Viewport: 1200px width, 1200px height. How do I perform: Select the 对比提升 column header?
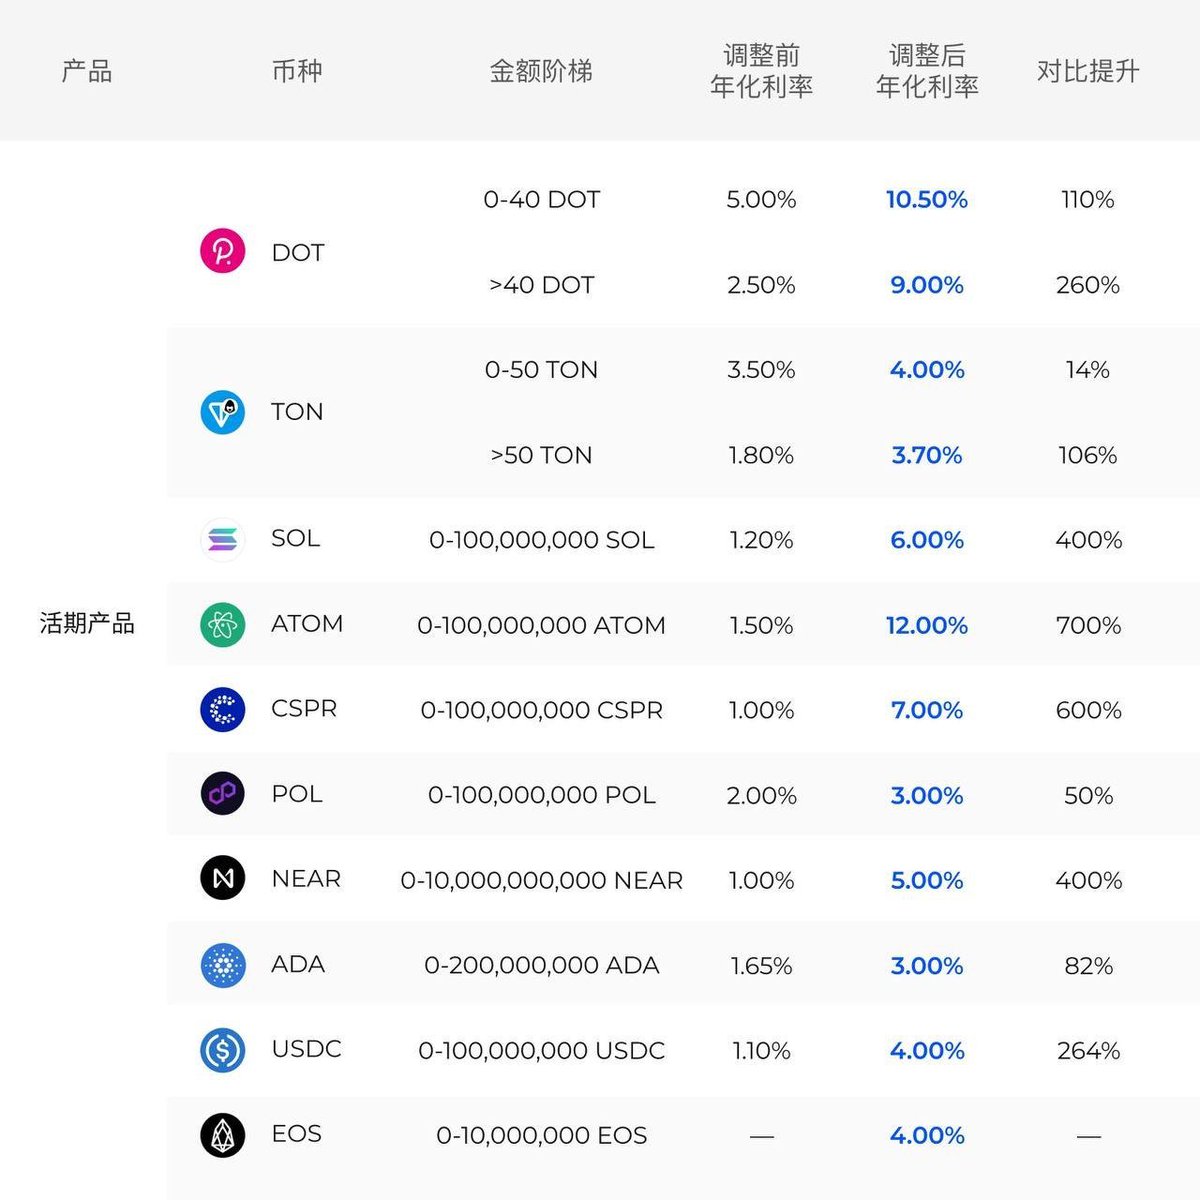[x=1088, y=71]
